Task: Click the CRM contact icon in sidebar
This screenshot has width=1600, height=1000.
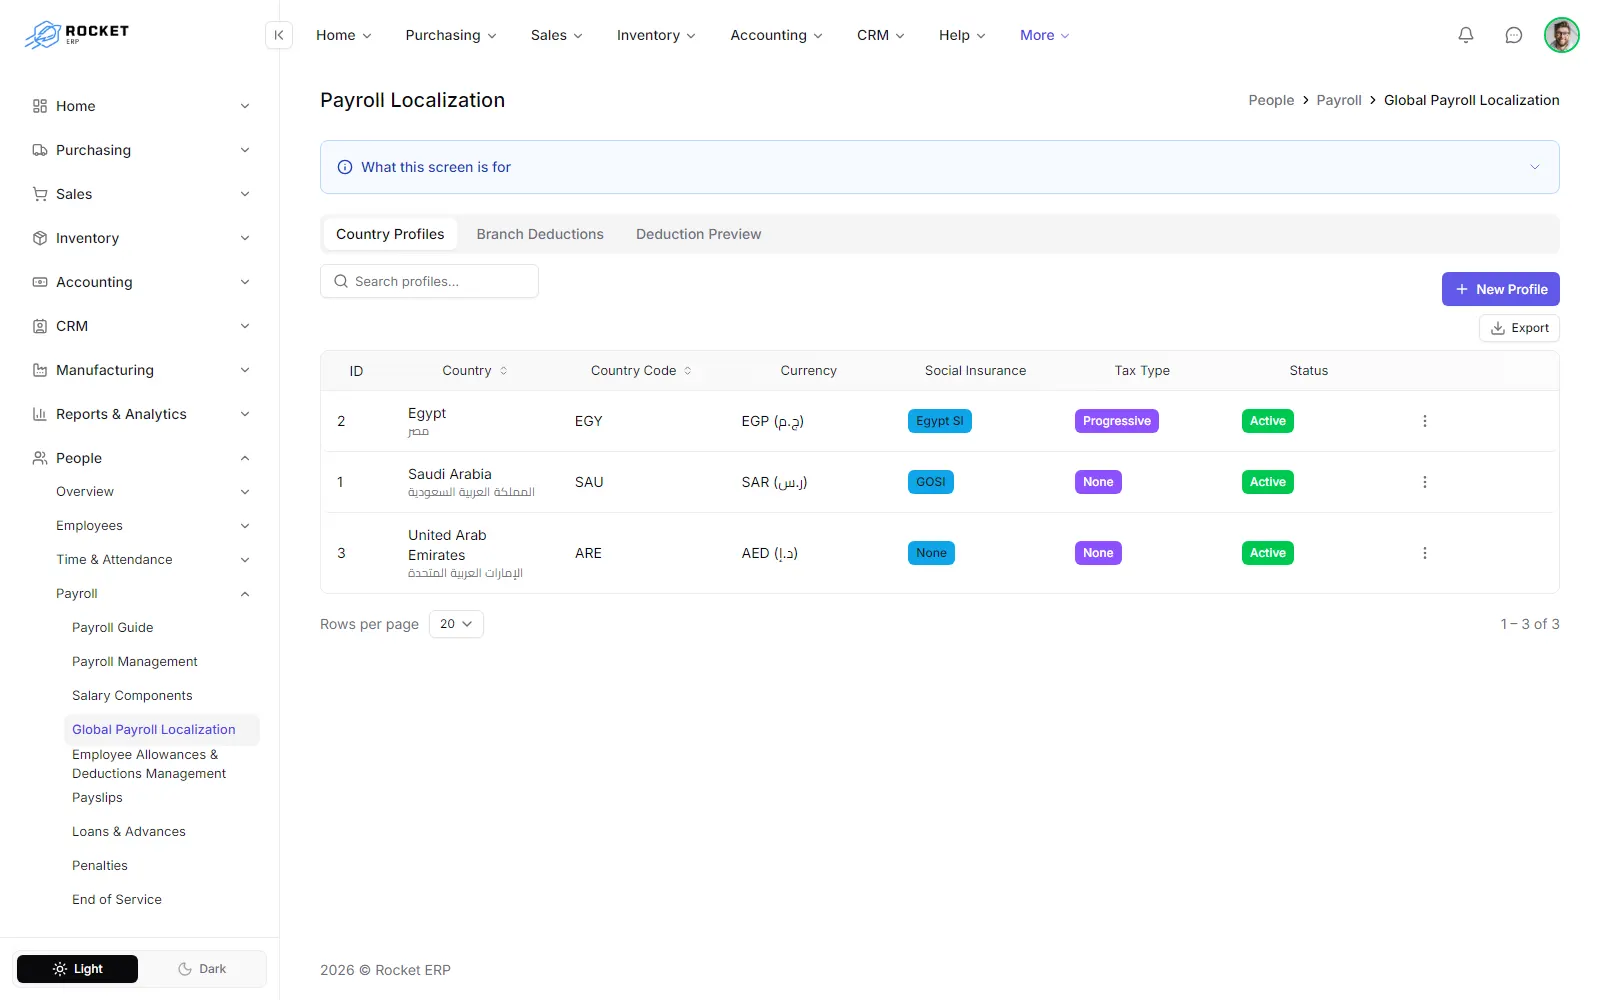Action: 40,326
